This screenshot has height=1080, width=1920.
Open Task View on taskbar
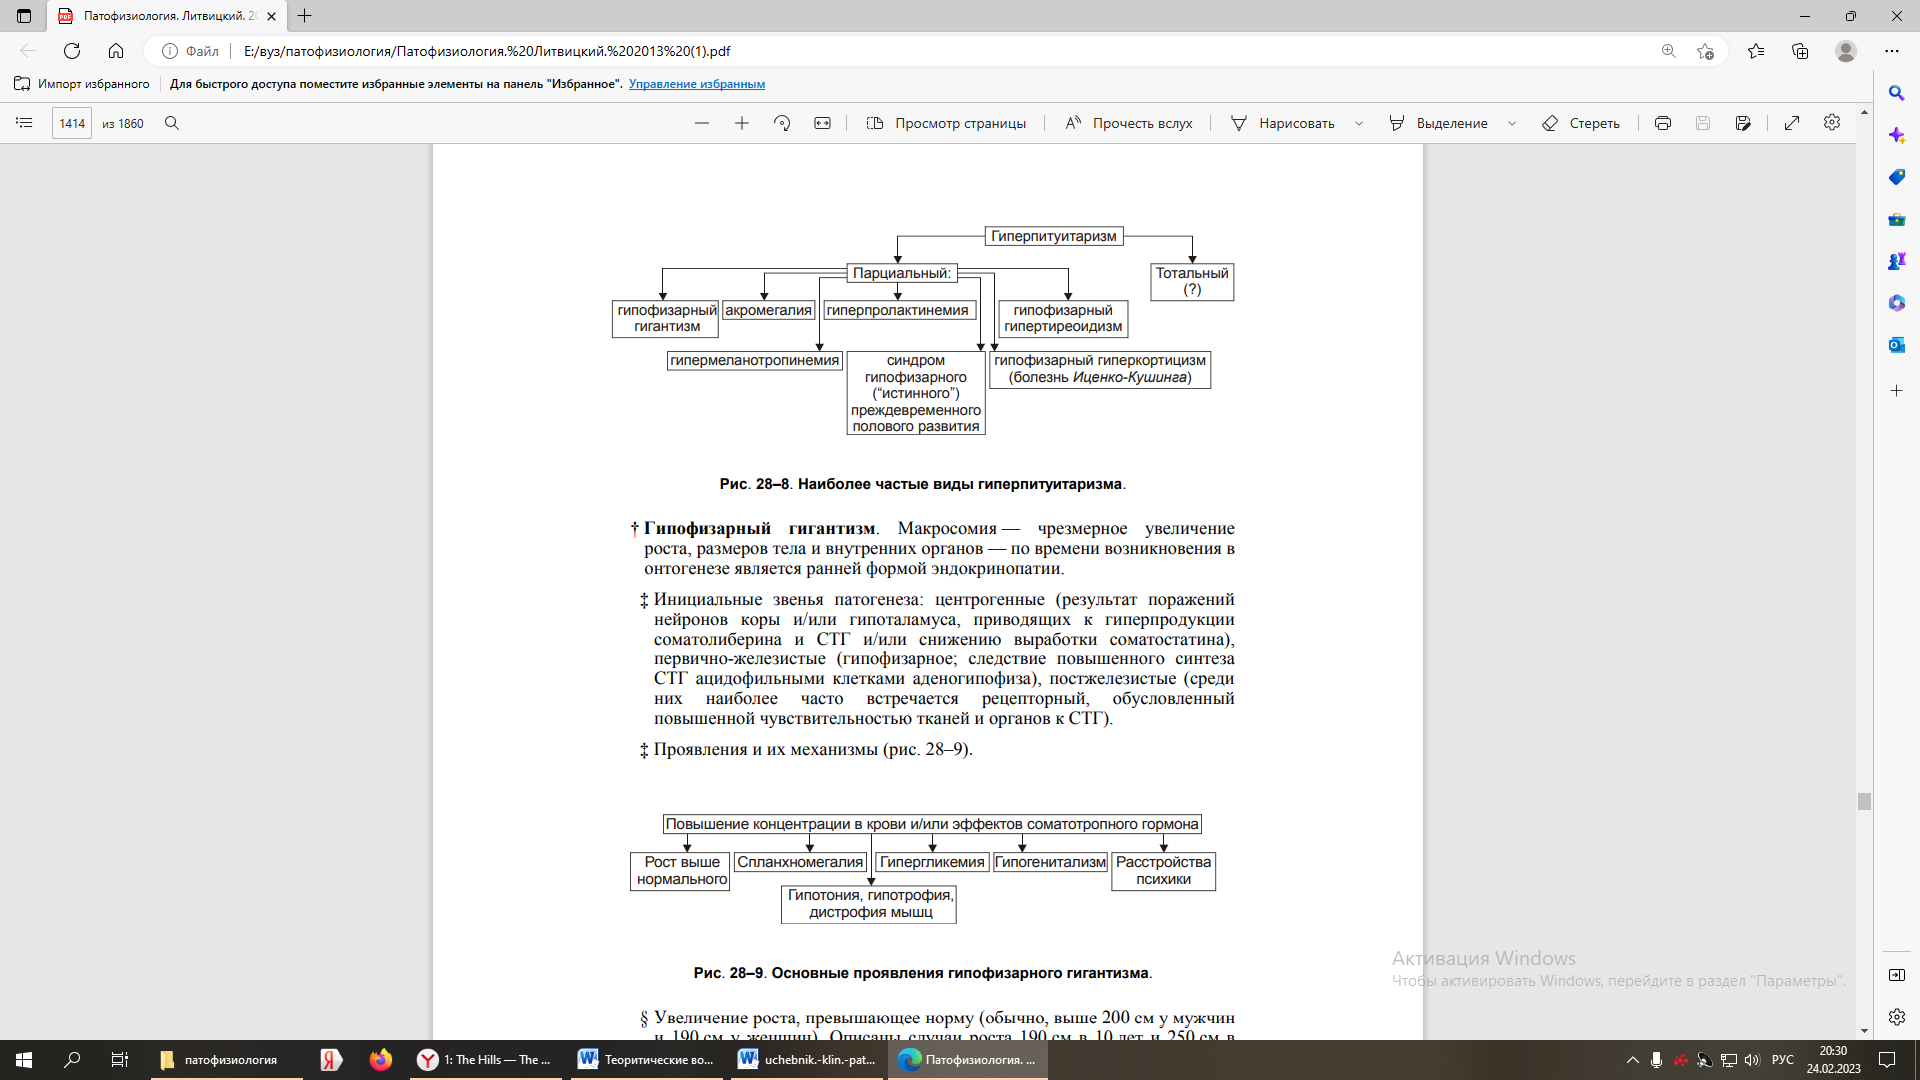point(119,1060)
